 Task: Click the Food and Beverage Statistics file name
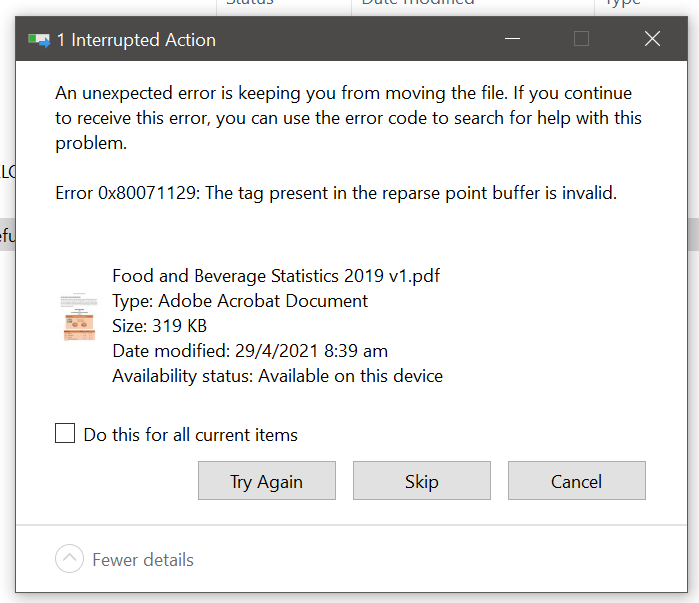[276, 276]
